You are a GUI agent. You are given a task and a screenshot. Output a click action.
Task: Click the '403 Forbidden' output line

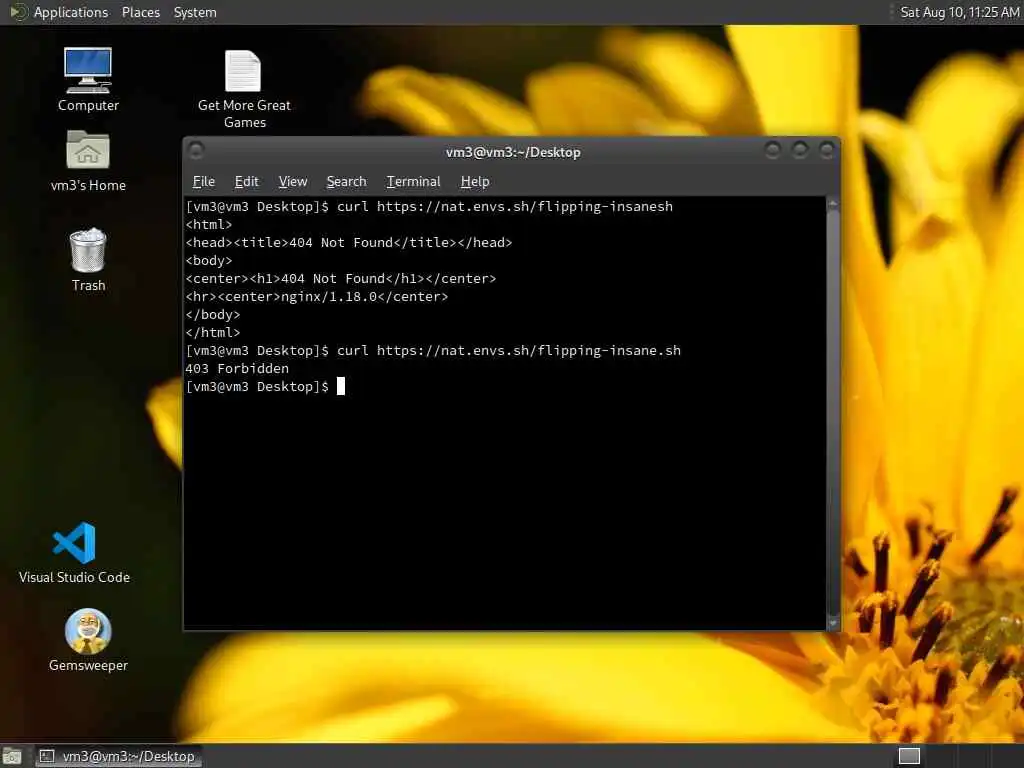(x=236, y=368)
